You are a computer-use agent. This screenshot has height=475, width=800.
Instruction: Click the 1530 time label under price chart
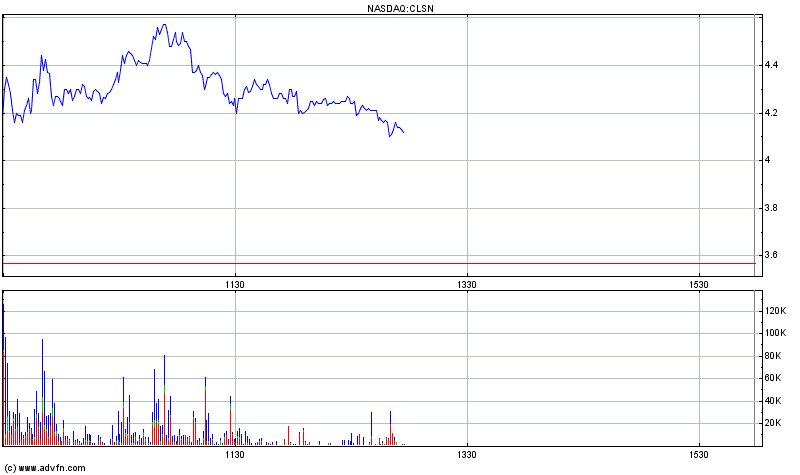click(x=698, y=285)
